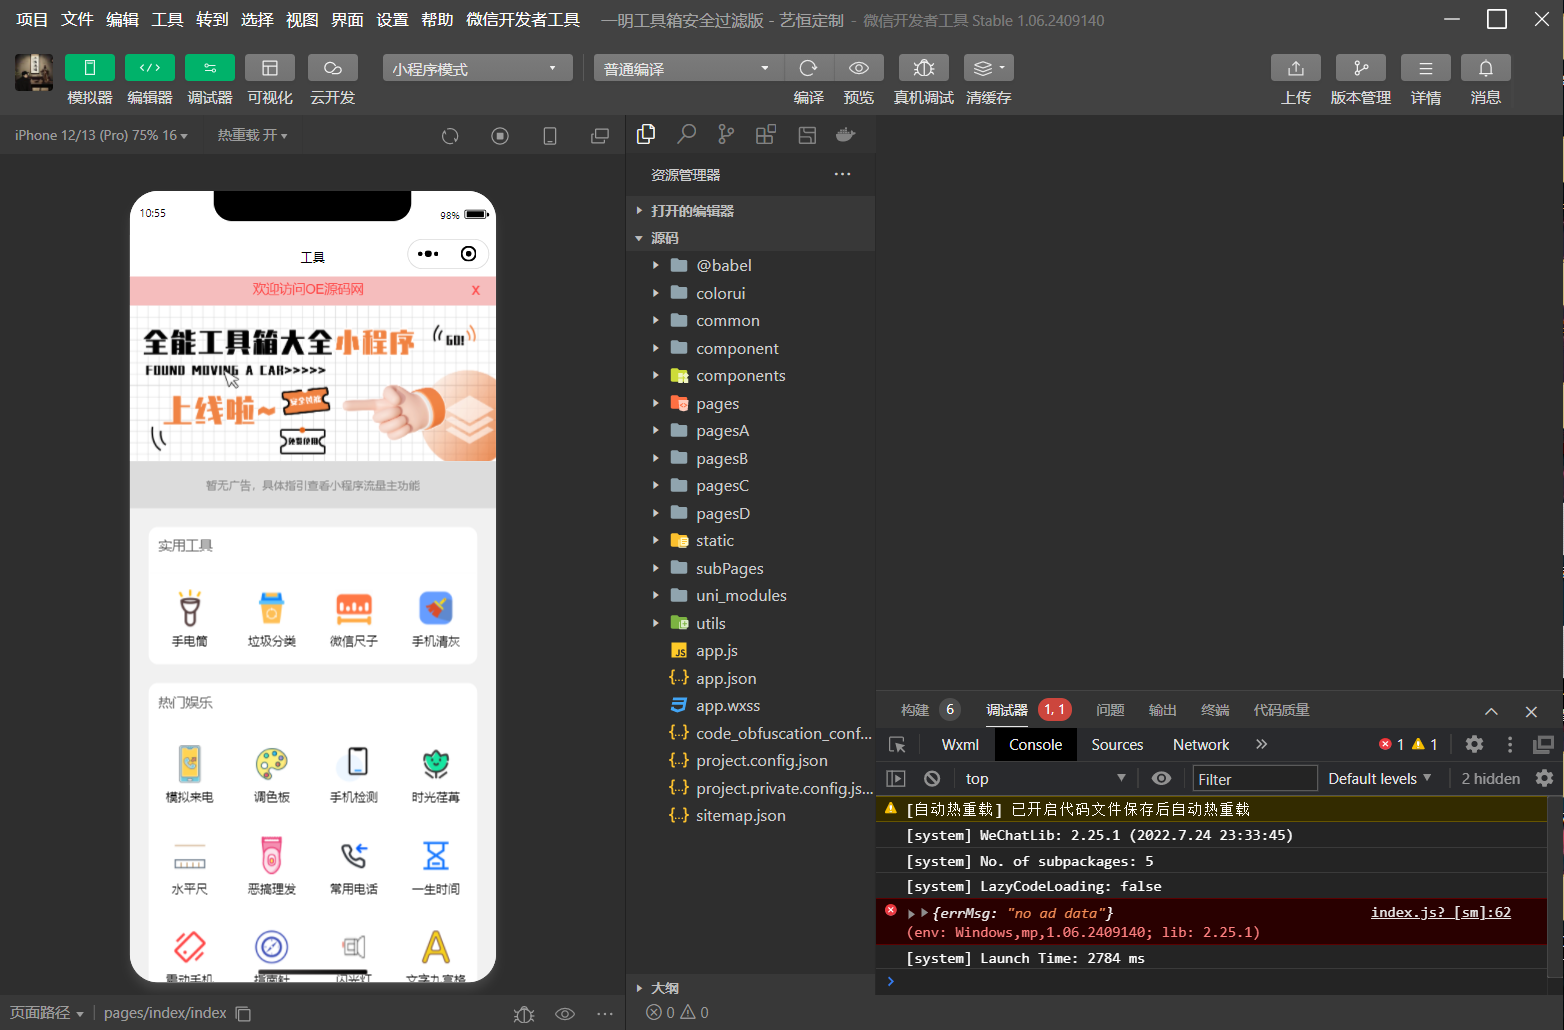Open the 项目 menu
1564x1030 pixels.
click(x=32, y=20)
